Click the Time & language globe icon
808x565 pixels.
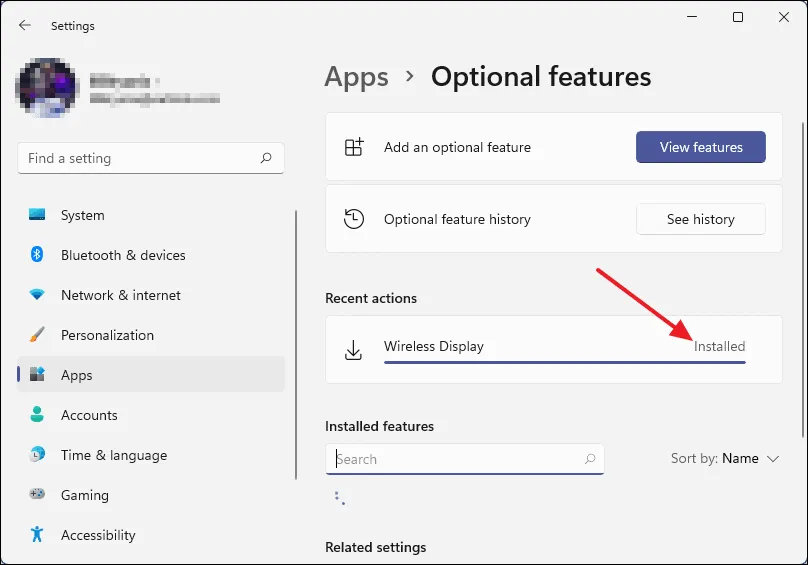click(x=37, y=455)
